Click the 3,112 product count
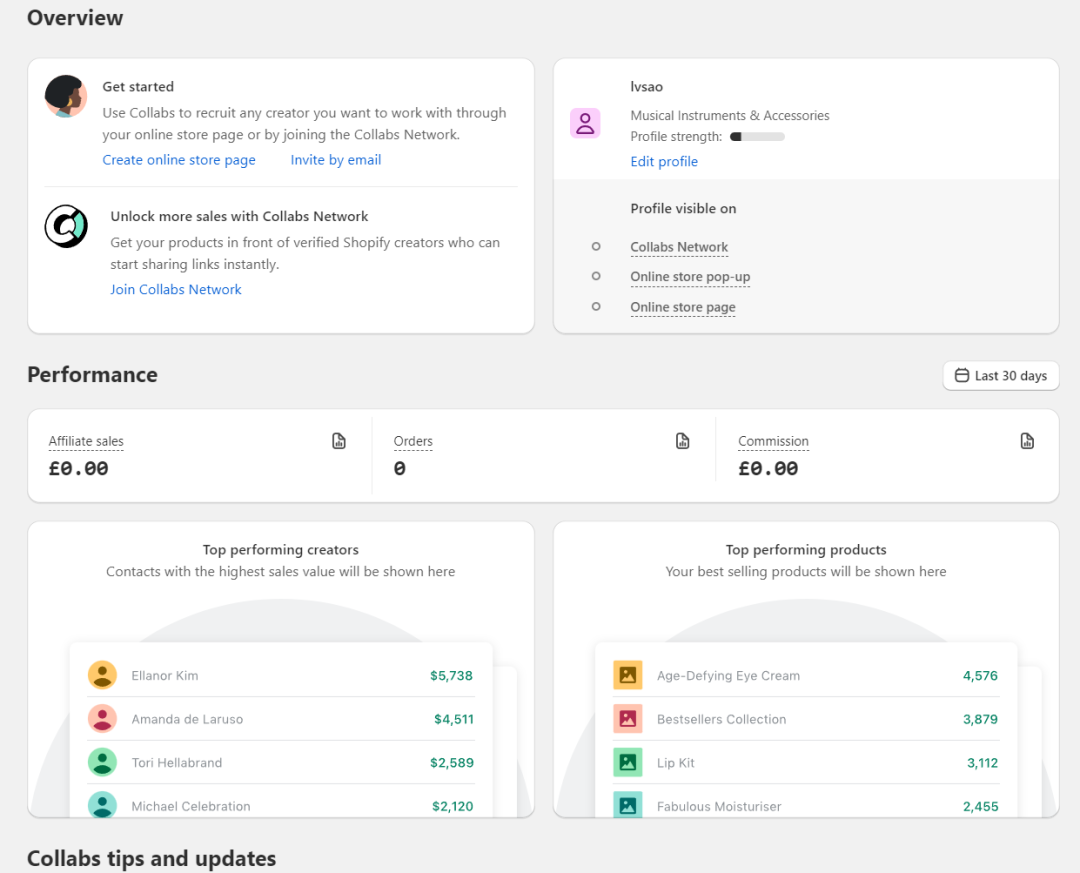Screen dimensions: 1080x873 982,763
